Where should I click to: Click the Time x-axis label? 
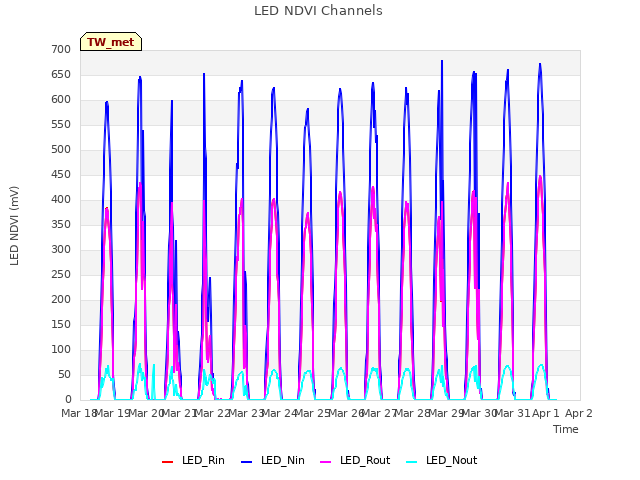click(566, 429)
